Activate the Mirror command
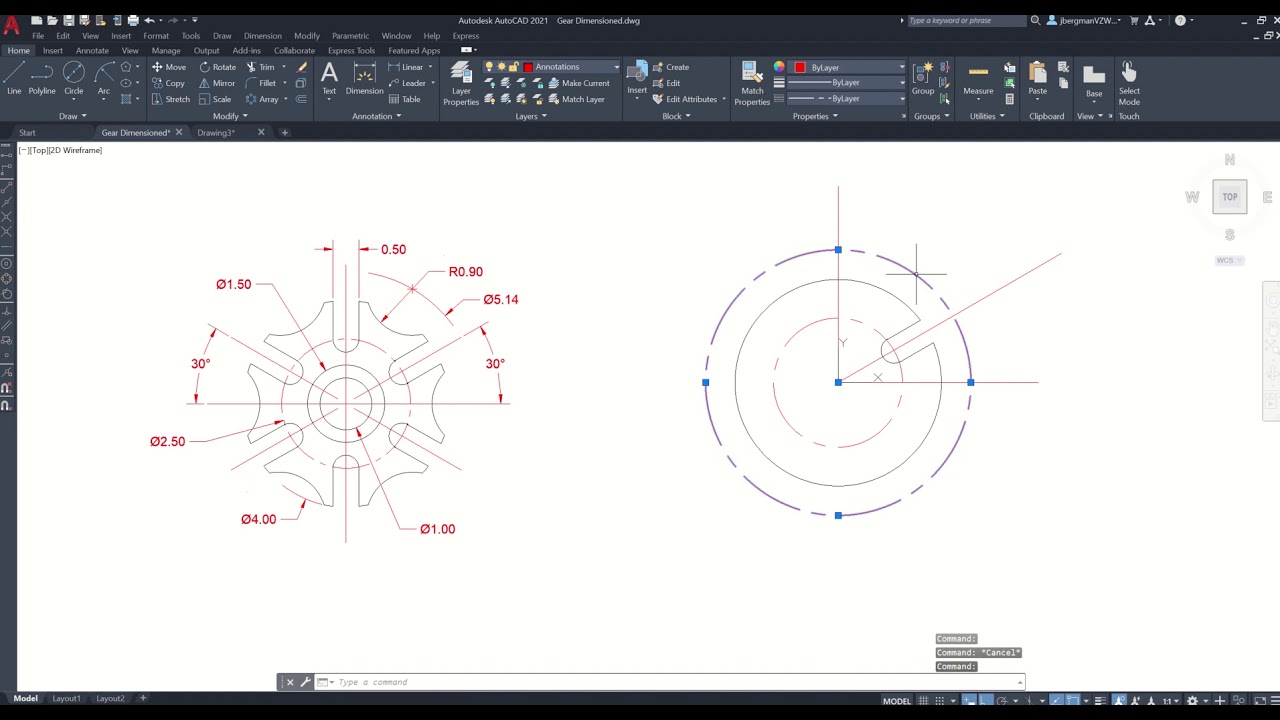This screenshot has width=1280, height=720. (x=217, y=83)
